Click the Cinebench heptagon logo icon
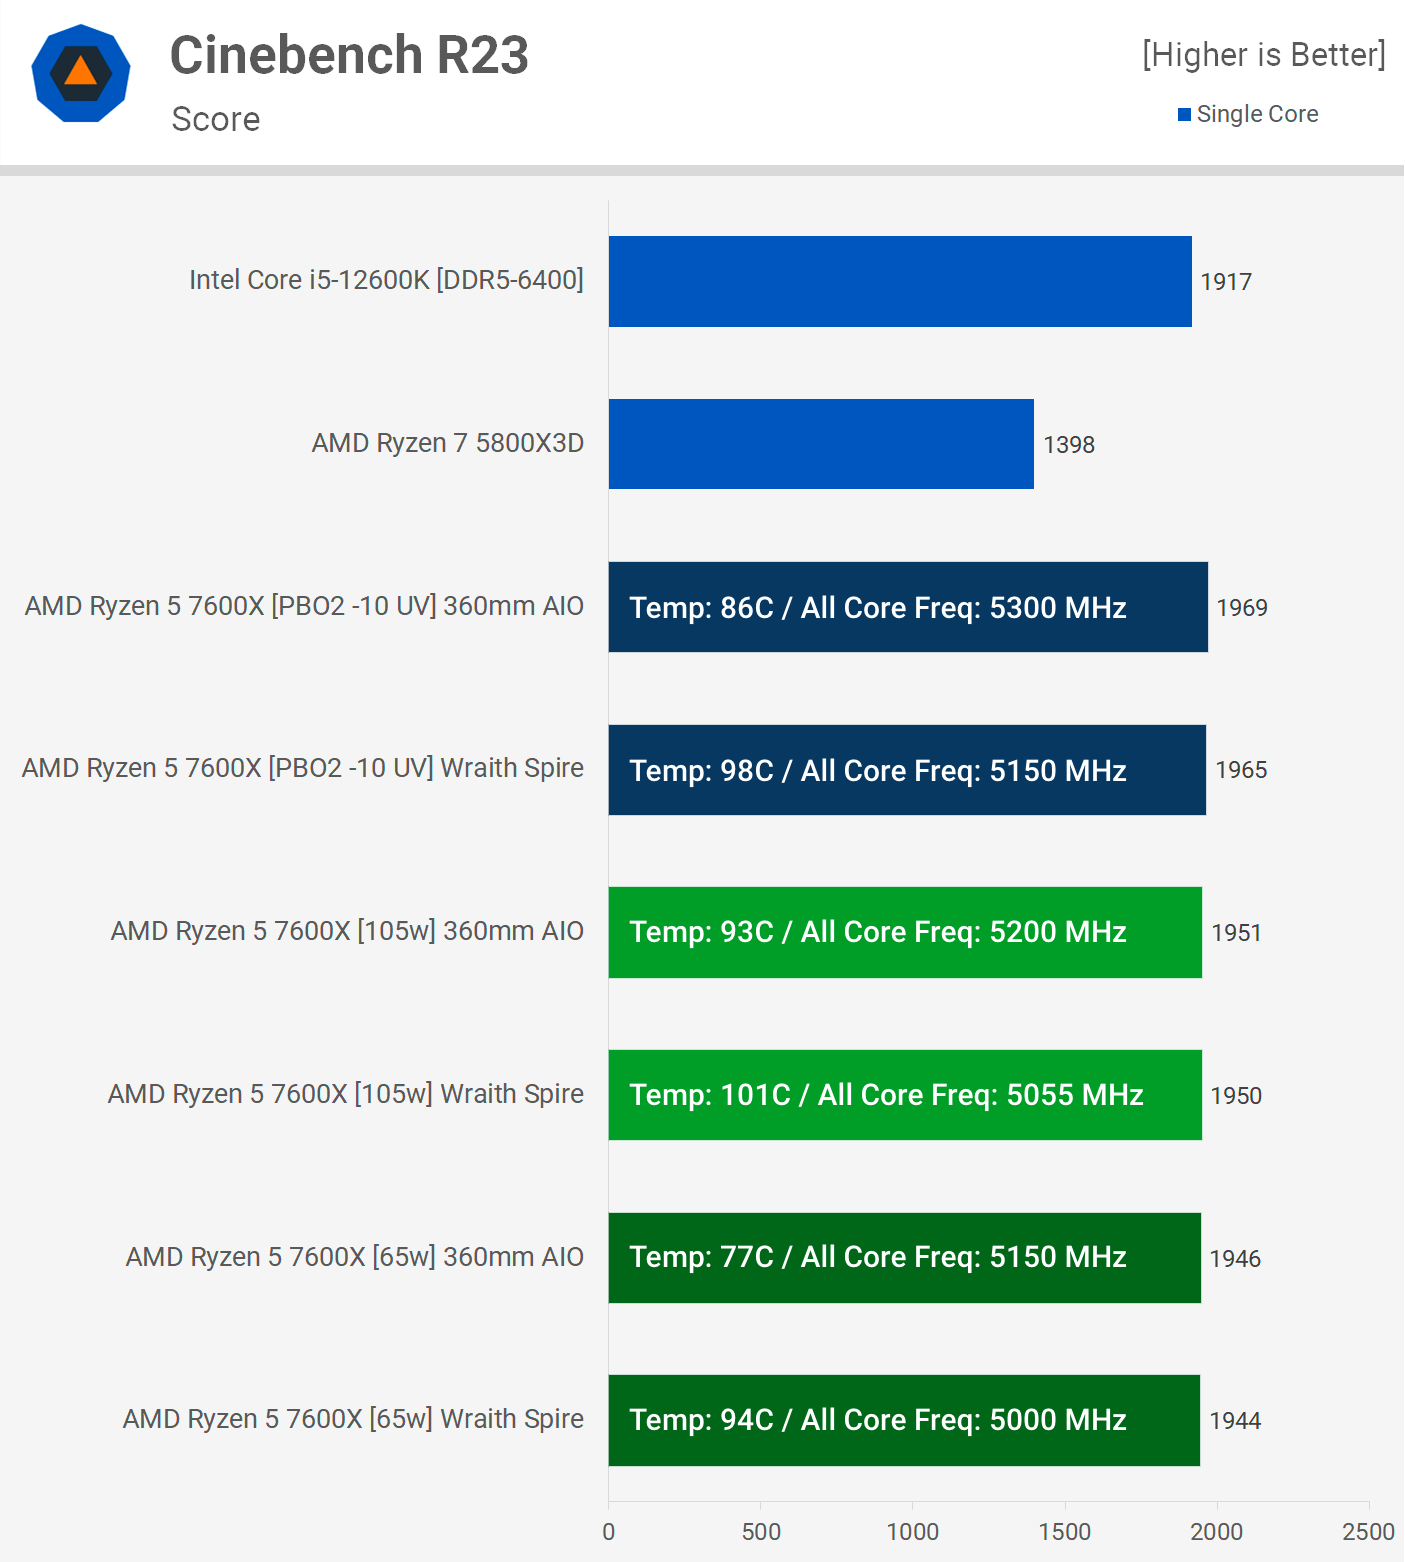 81,74
